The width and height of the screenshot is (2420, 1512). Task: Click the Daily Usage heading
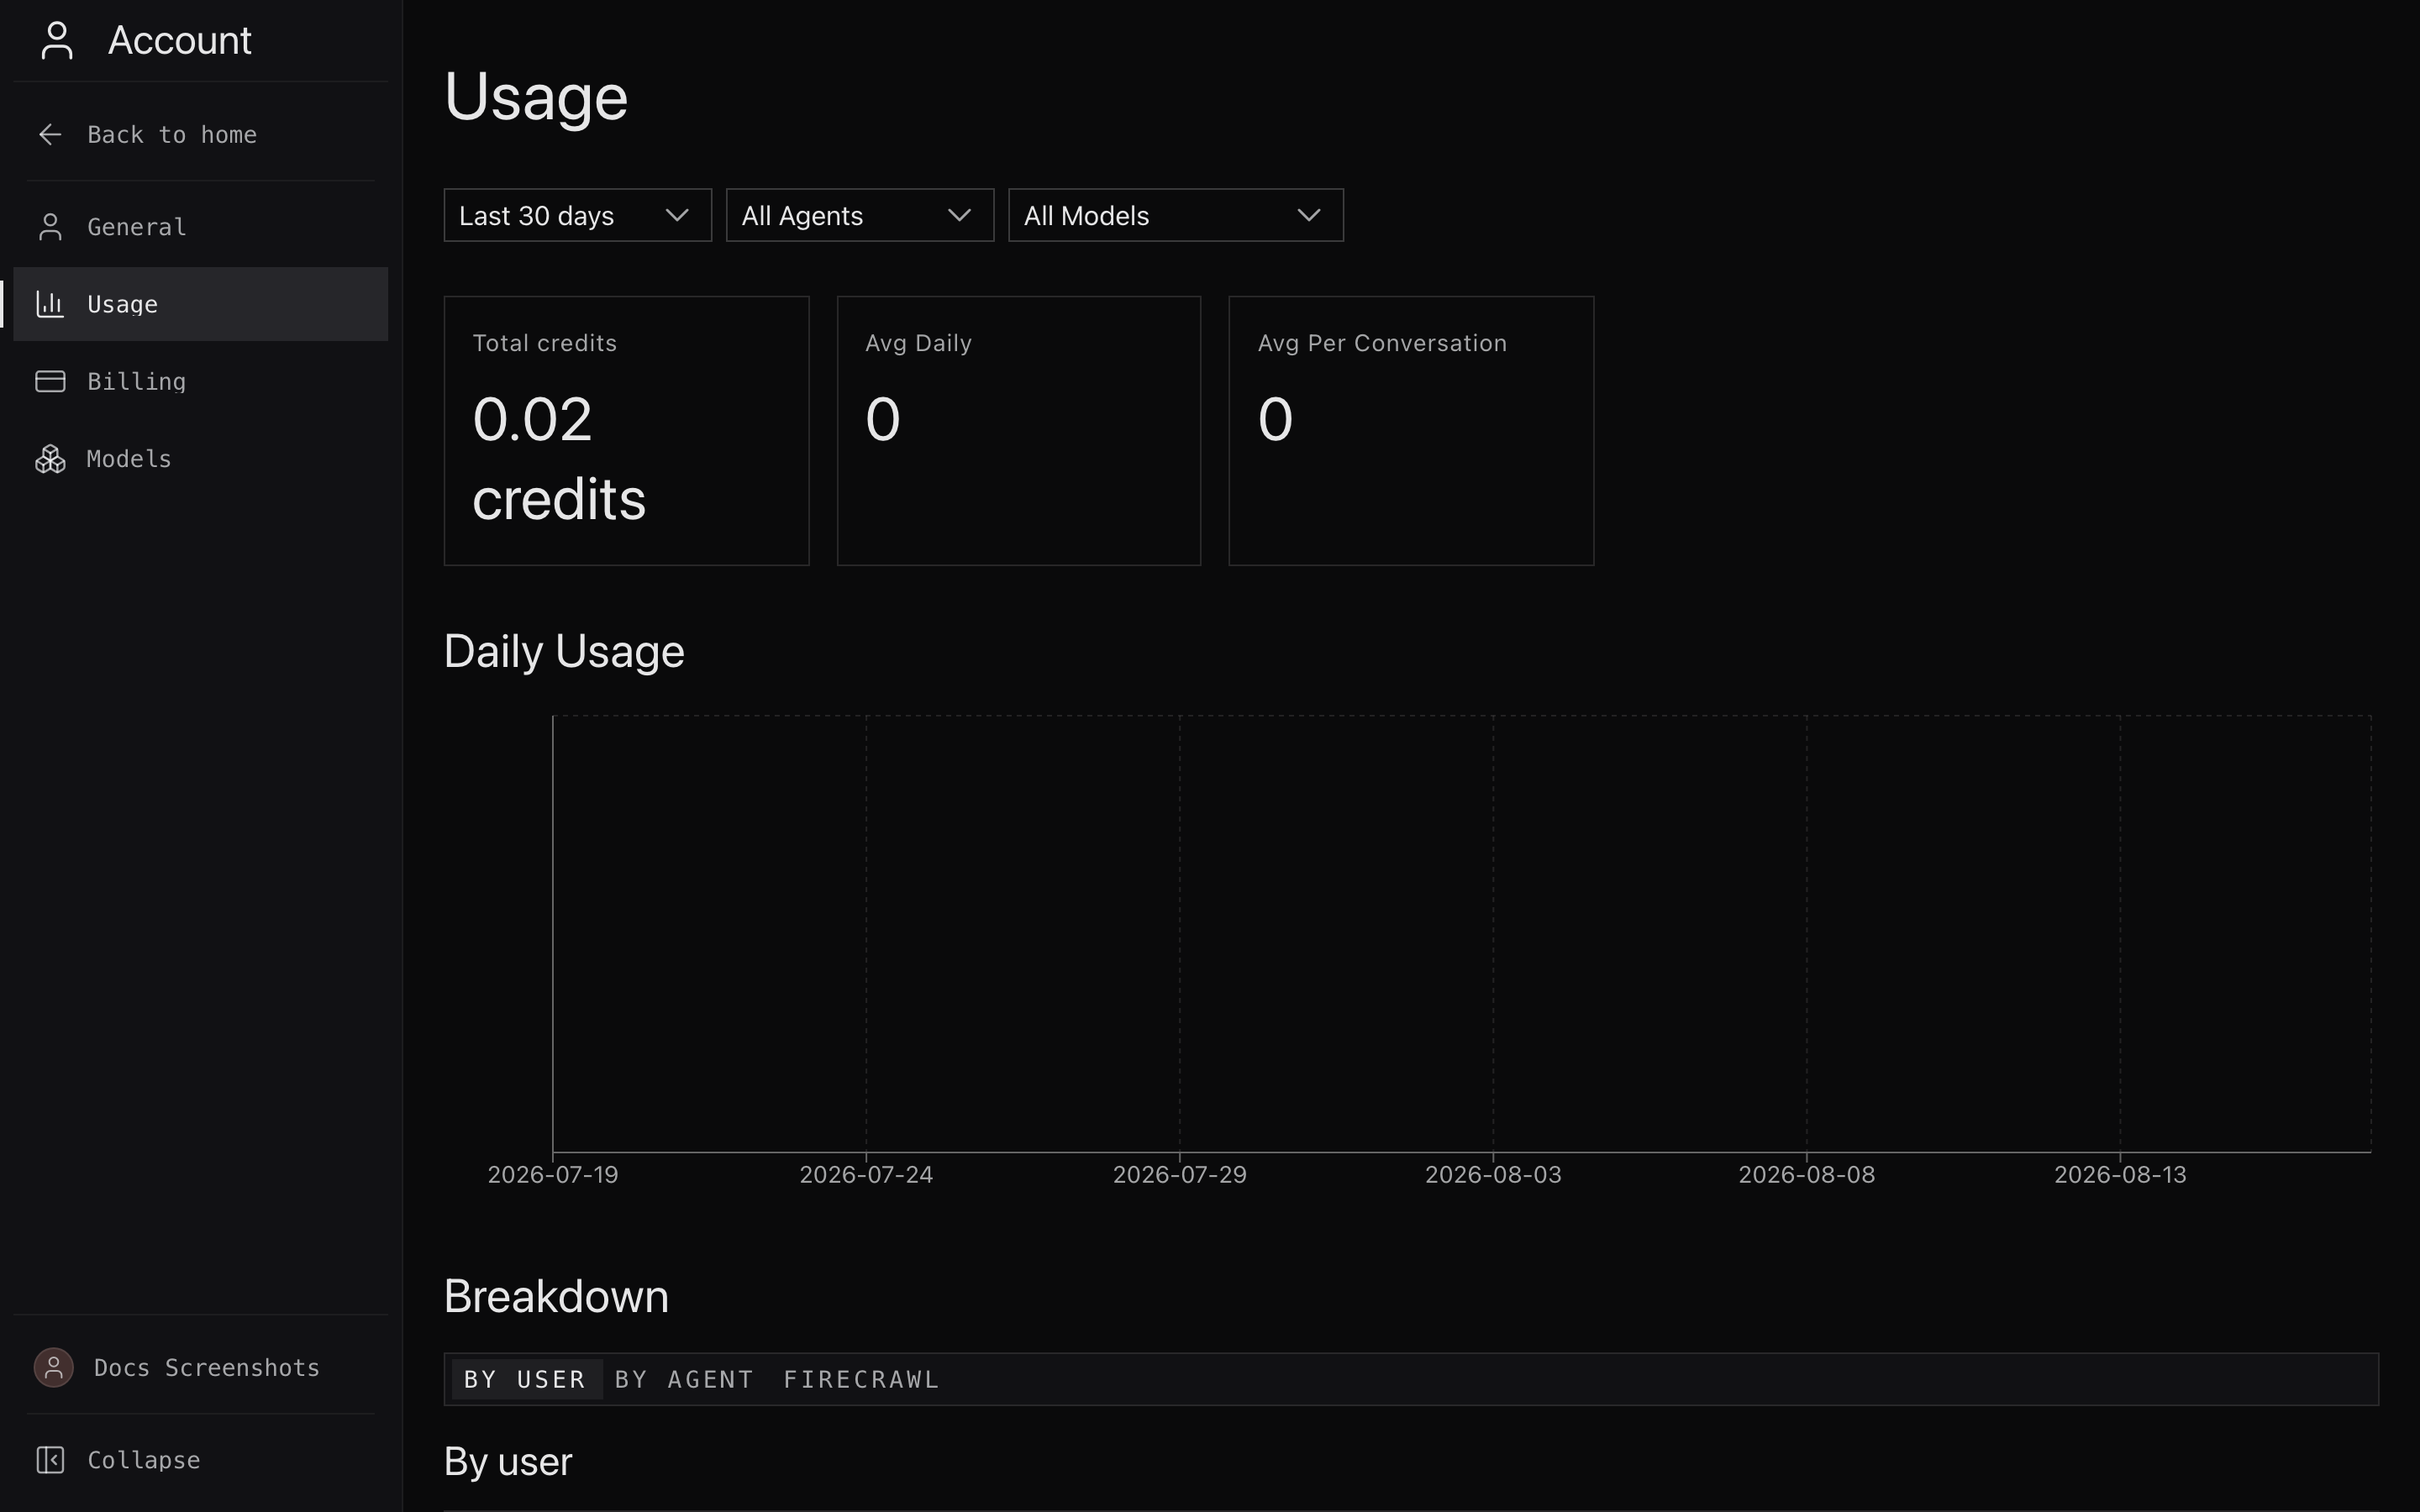[564, 652]
